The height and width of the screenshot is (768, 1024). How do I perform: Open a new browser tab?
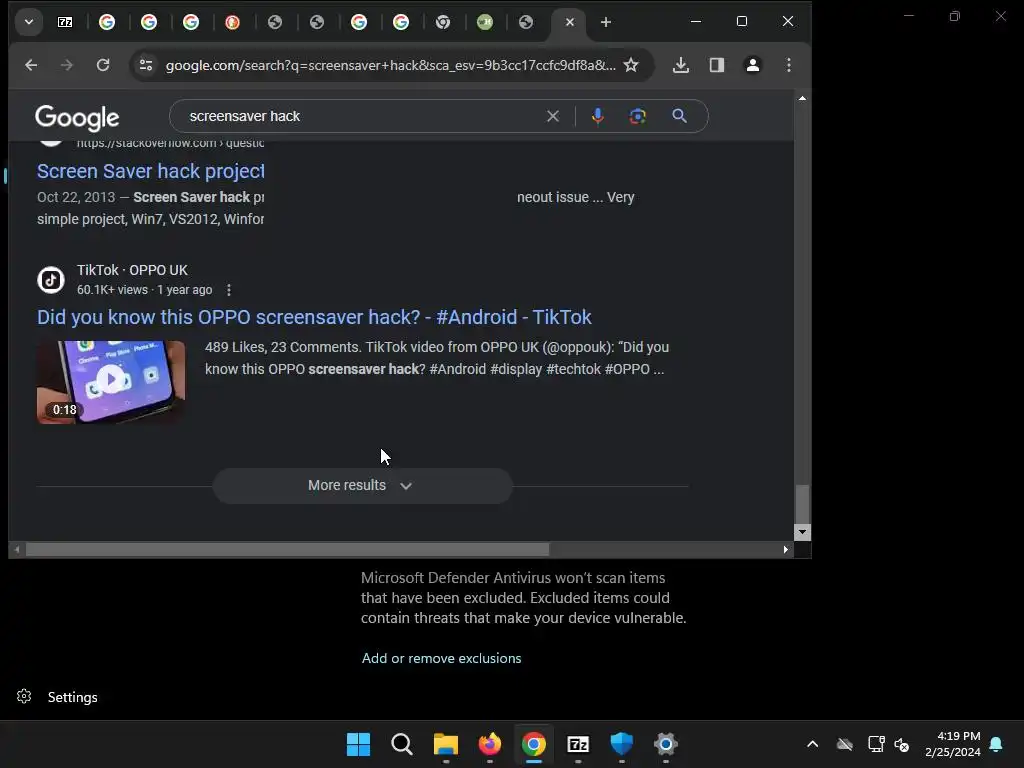[x=605, y=22]
